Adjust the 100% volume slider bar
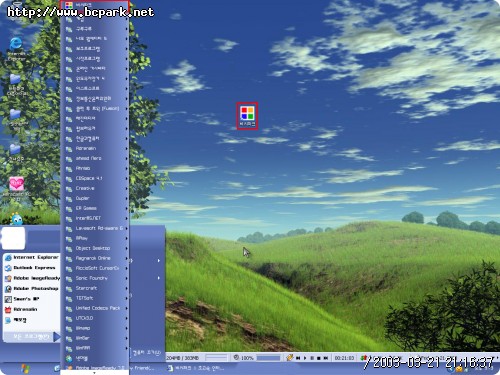 tap(268, 358)
